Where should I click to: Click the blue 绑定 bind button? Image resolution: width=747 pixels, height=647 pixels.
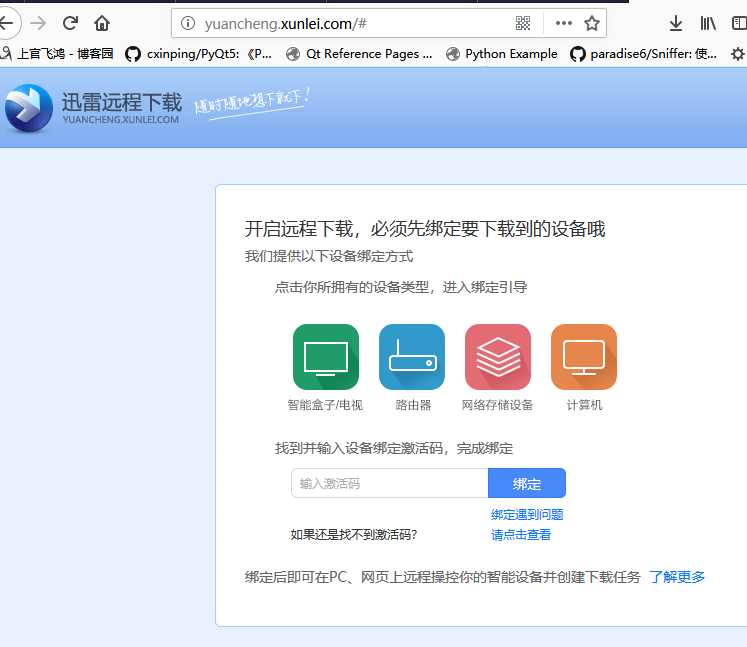(x=527, y=483)
